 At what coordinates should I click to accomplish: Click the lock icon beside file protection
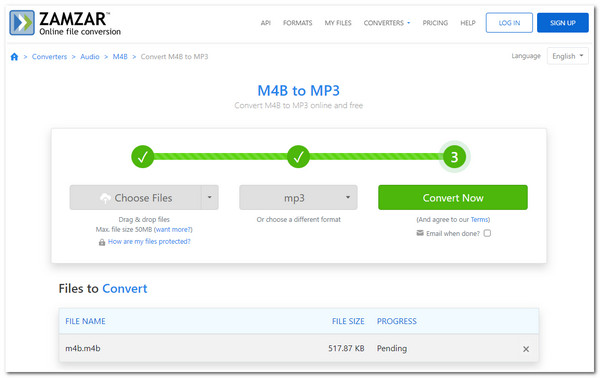pos(102,242)
